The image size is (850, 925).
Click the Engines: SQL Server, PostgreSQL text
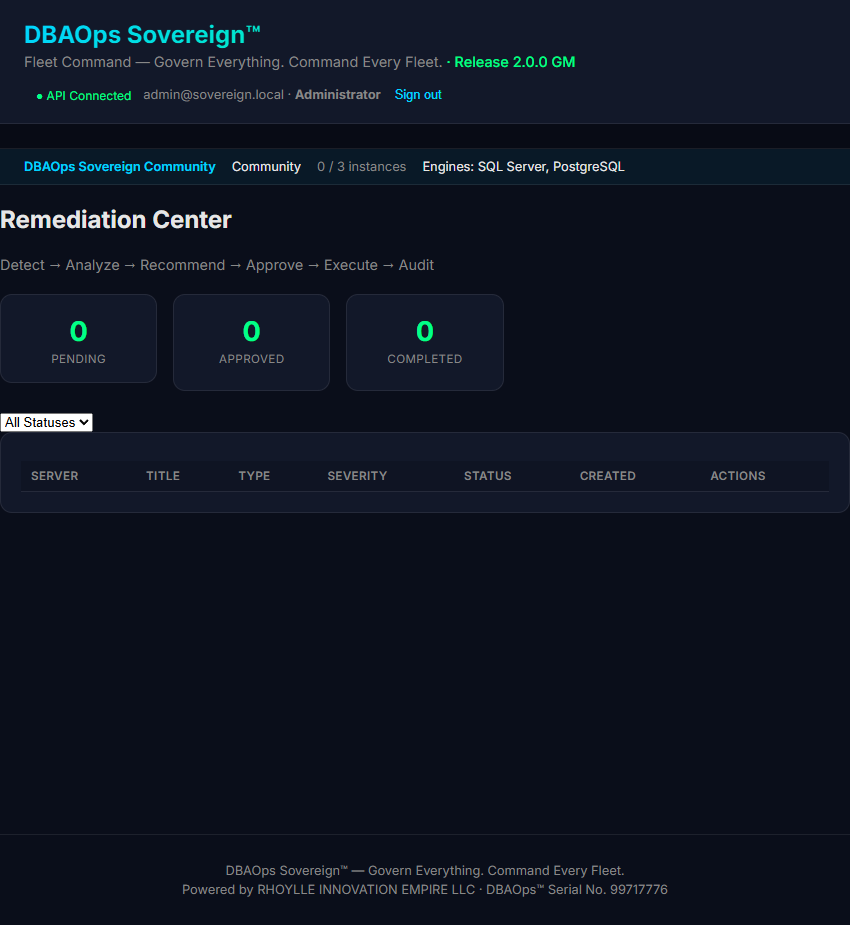click(523, 167)
